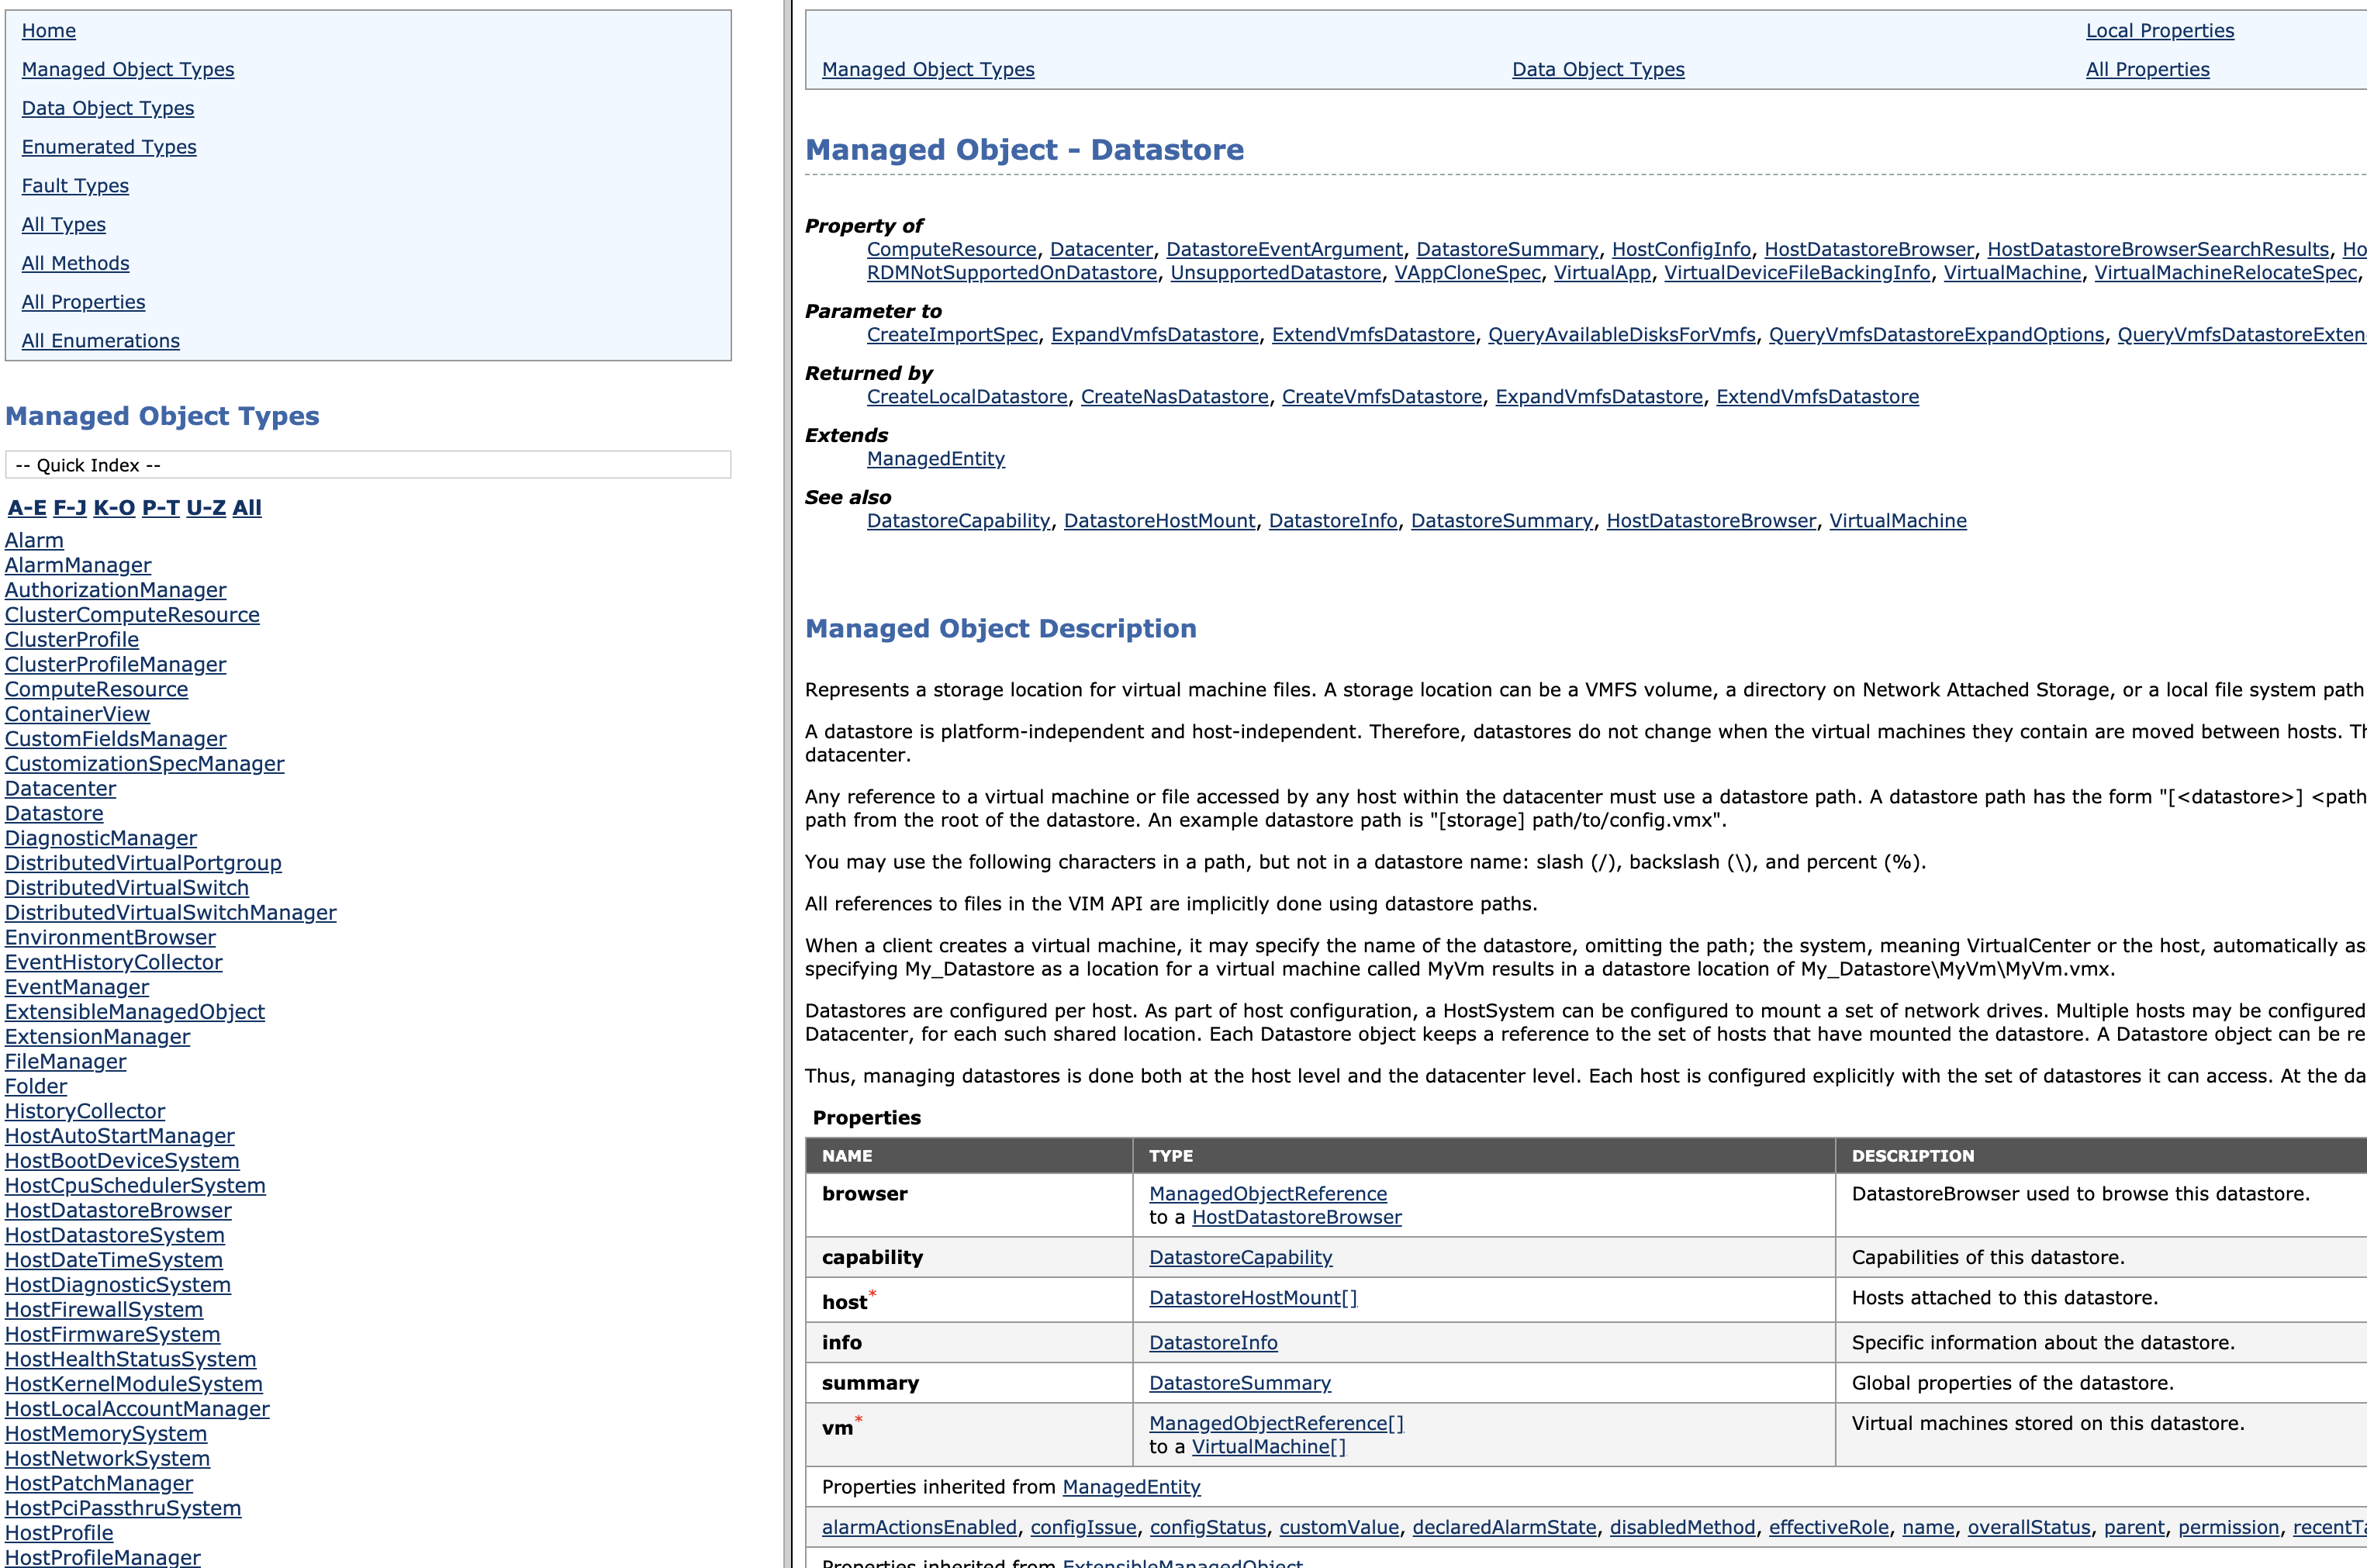Show the K-O managed object types
2367x1568 pixels.
click(x=114, y=508)
